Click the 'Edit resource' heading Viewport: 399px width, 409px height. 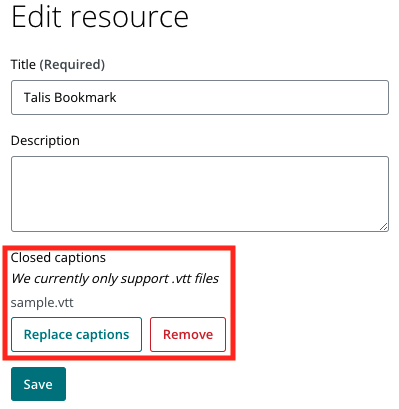click(x=100, y=16)
